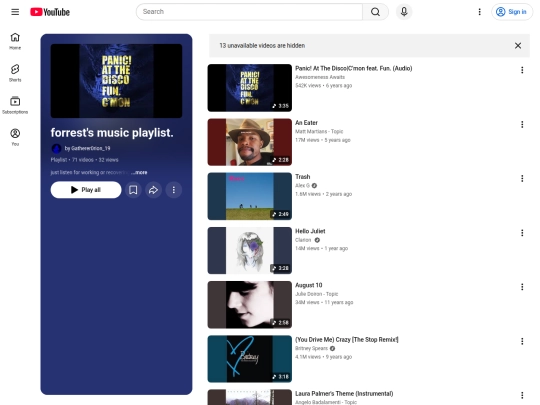Click into the Search input field

(249, 12)
